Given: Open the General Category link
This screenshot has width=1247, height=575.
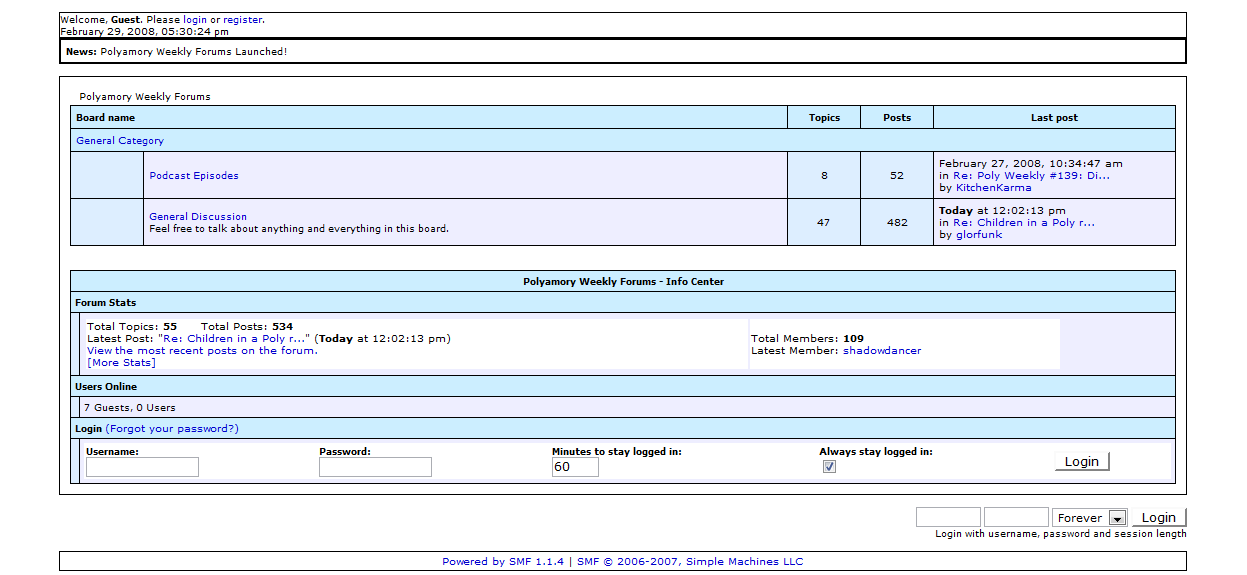Looking at the screenshot, I should click(x=120, y=141).
